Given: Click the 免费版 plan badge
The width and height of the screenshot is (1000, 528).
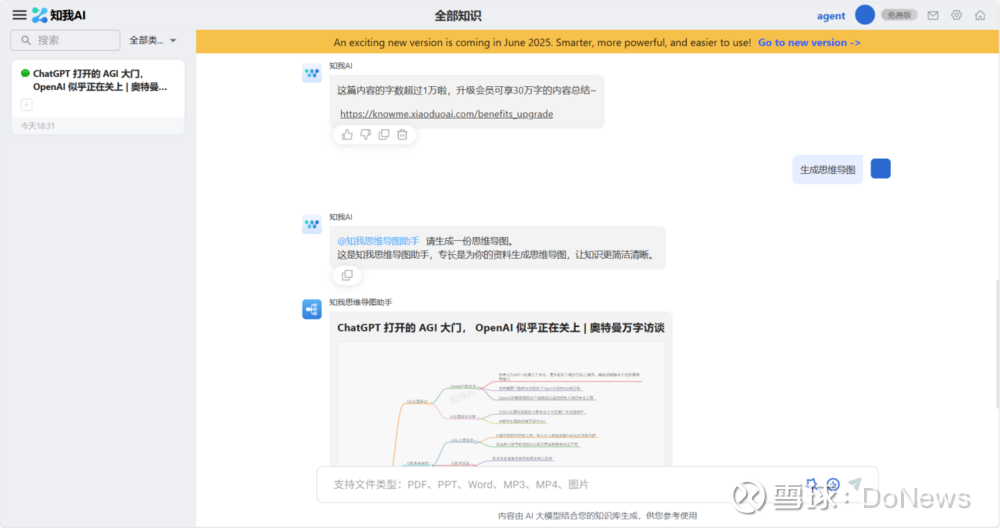Looking at the screenshot, I should (899, 15).
